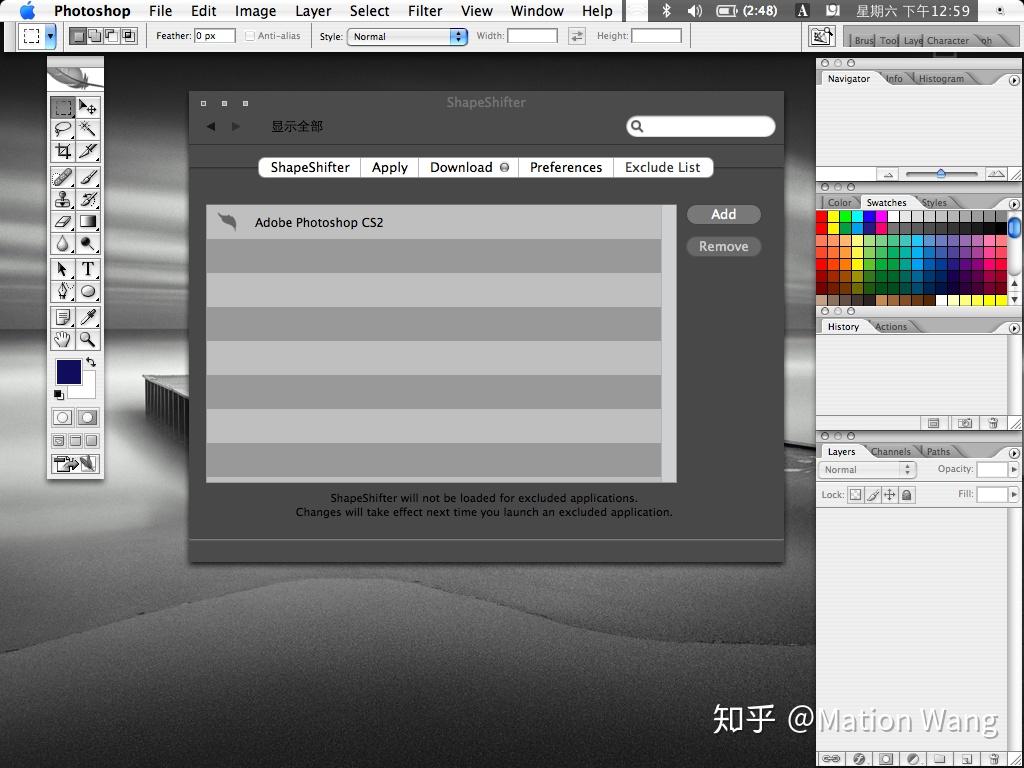This screenshot has height=768, width=1024.
Task: Open Layers blend mode Normal dropdown
Action: [867, 470]
